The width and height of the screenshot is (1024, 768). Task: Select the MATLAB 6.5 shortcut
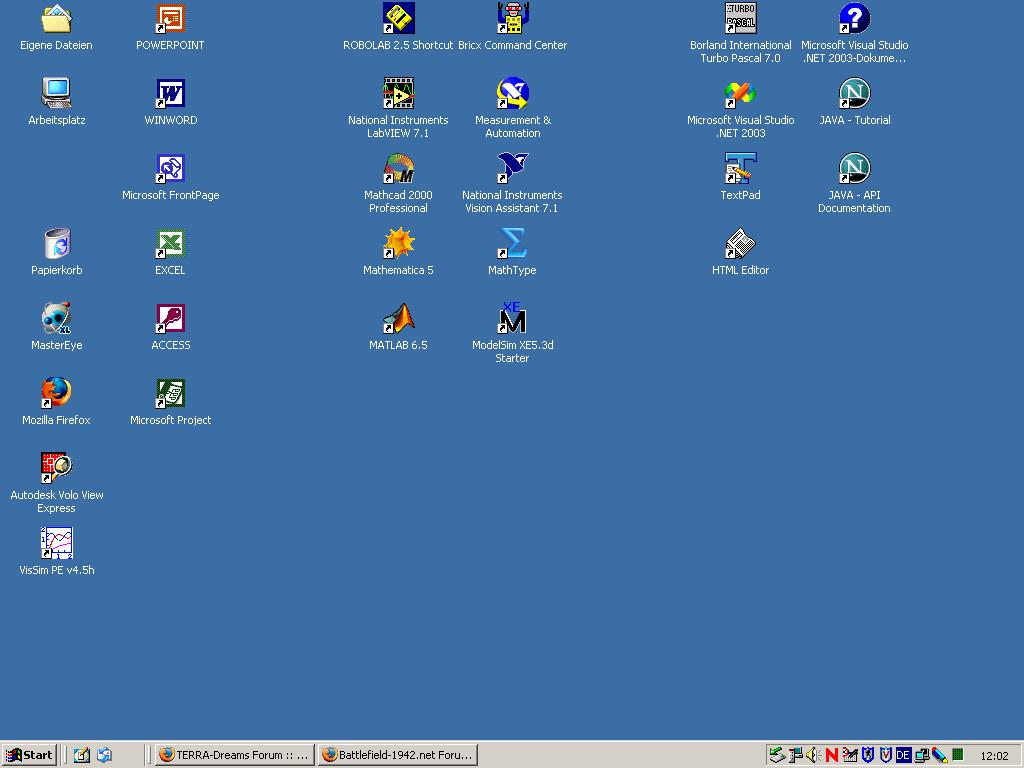(x=398, y=319)
